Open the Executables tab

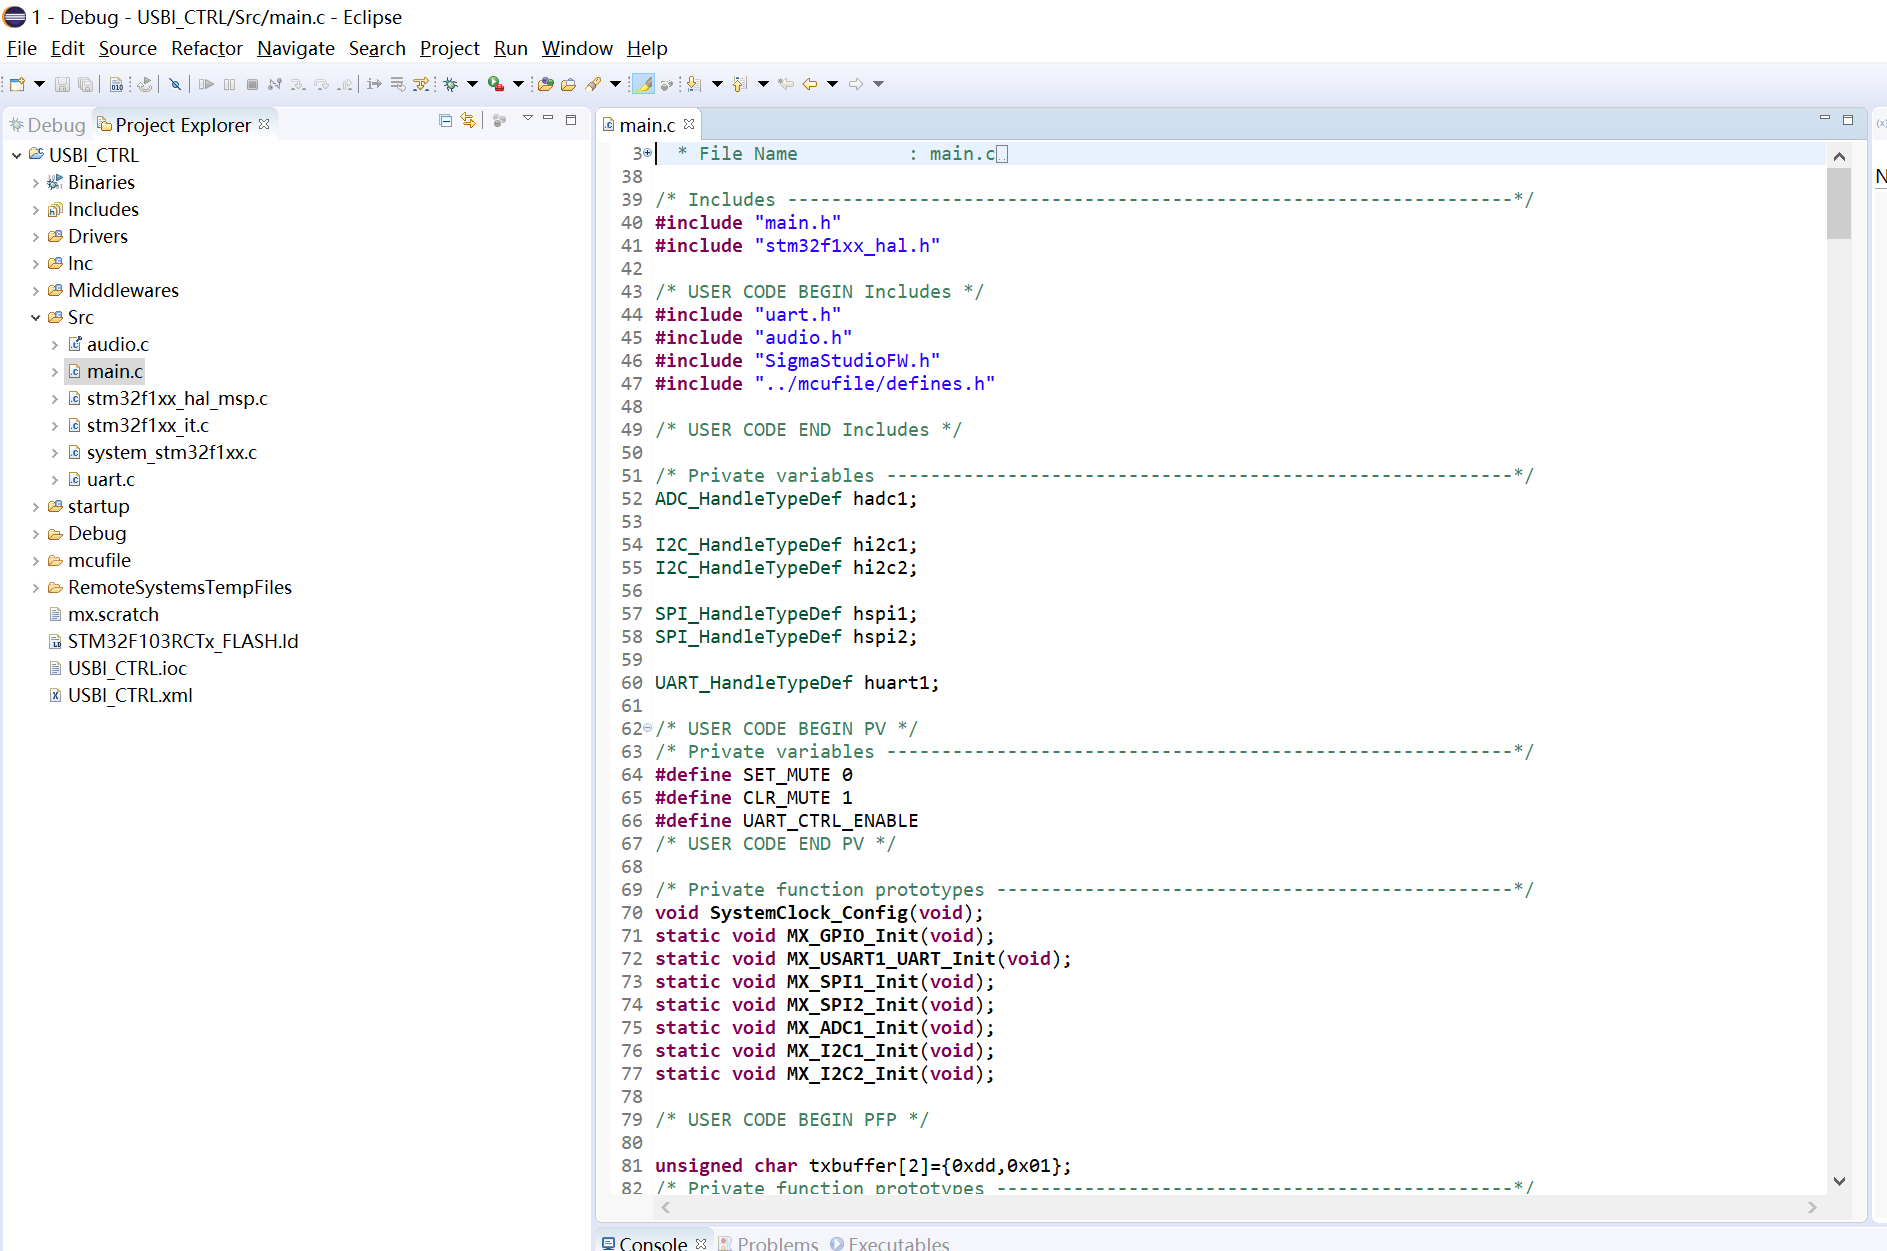pos(889,1243)
